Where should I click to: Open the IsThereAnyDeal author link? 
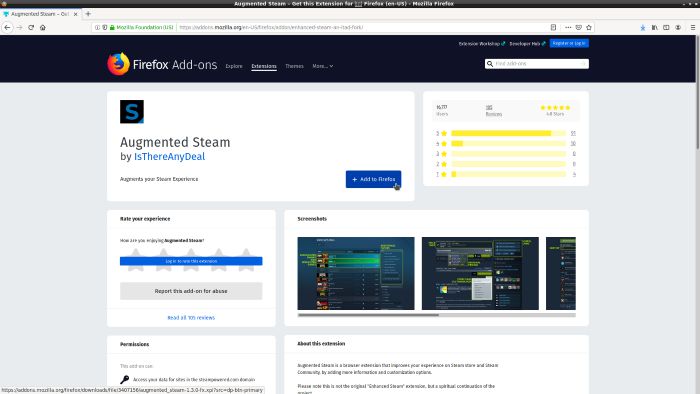coord(170,157)
